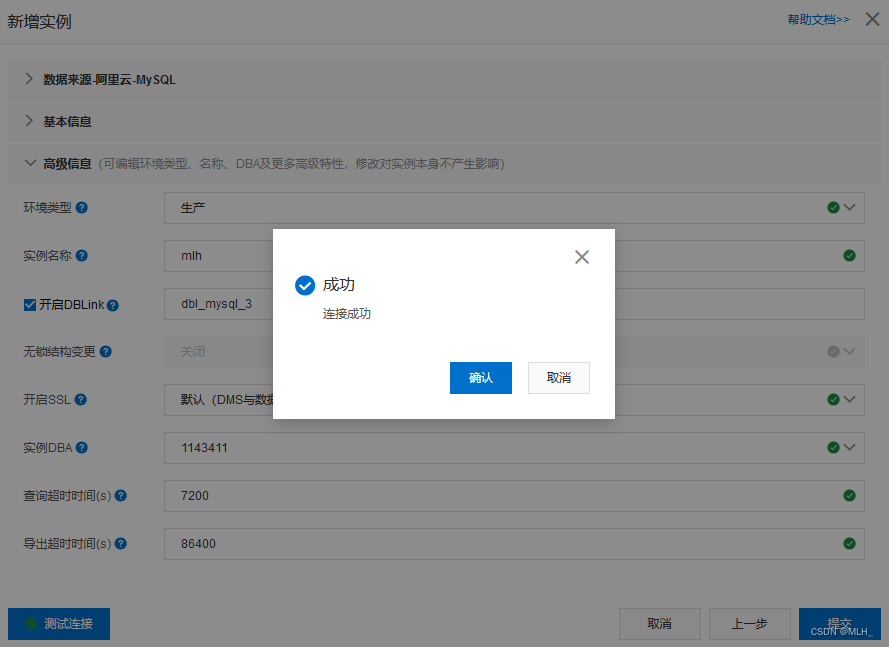Open the 实例DBA dropdown arrow

click(849, 448)
